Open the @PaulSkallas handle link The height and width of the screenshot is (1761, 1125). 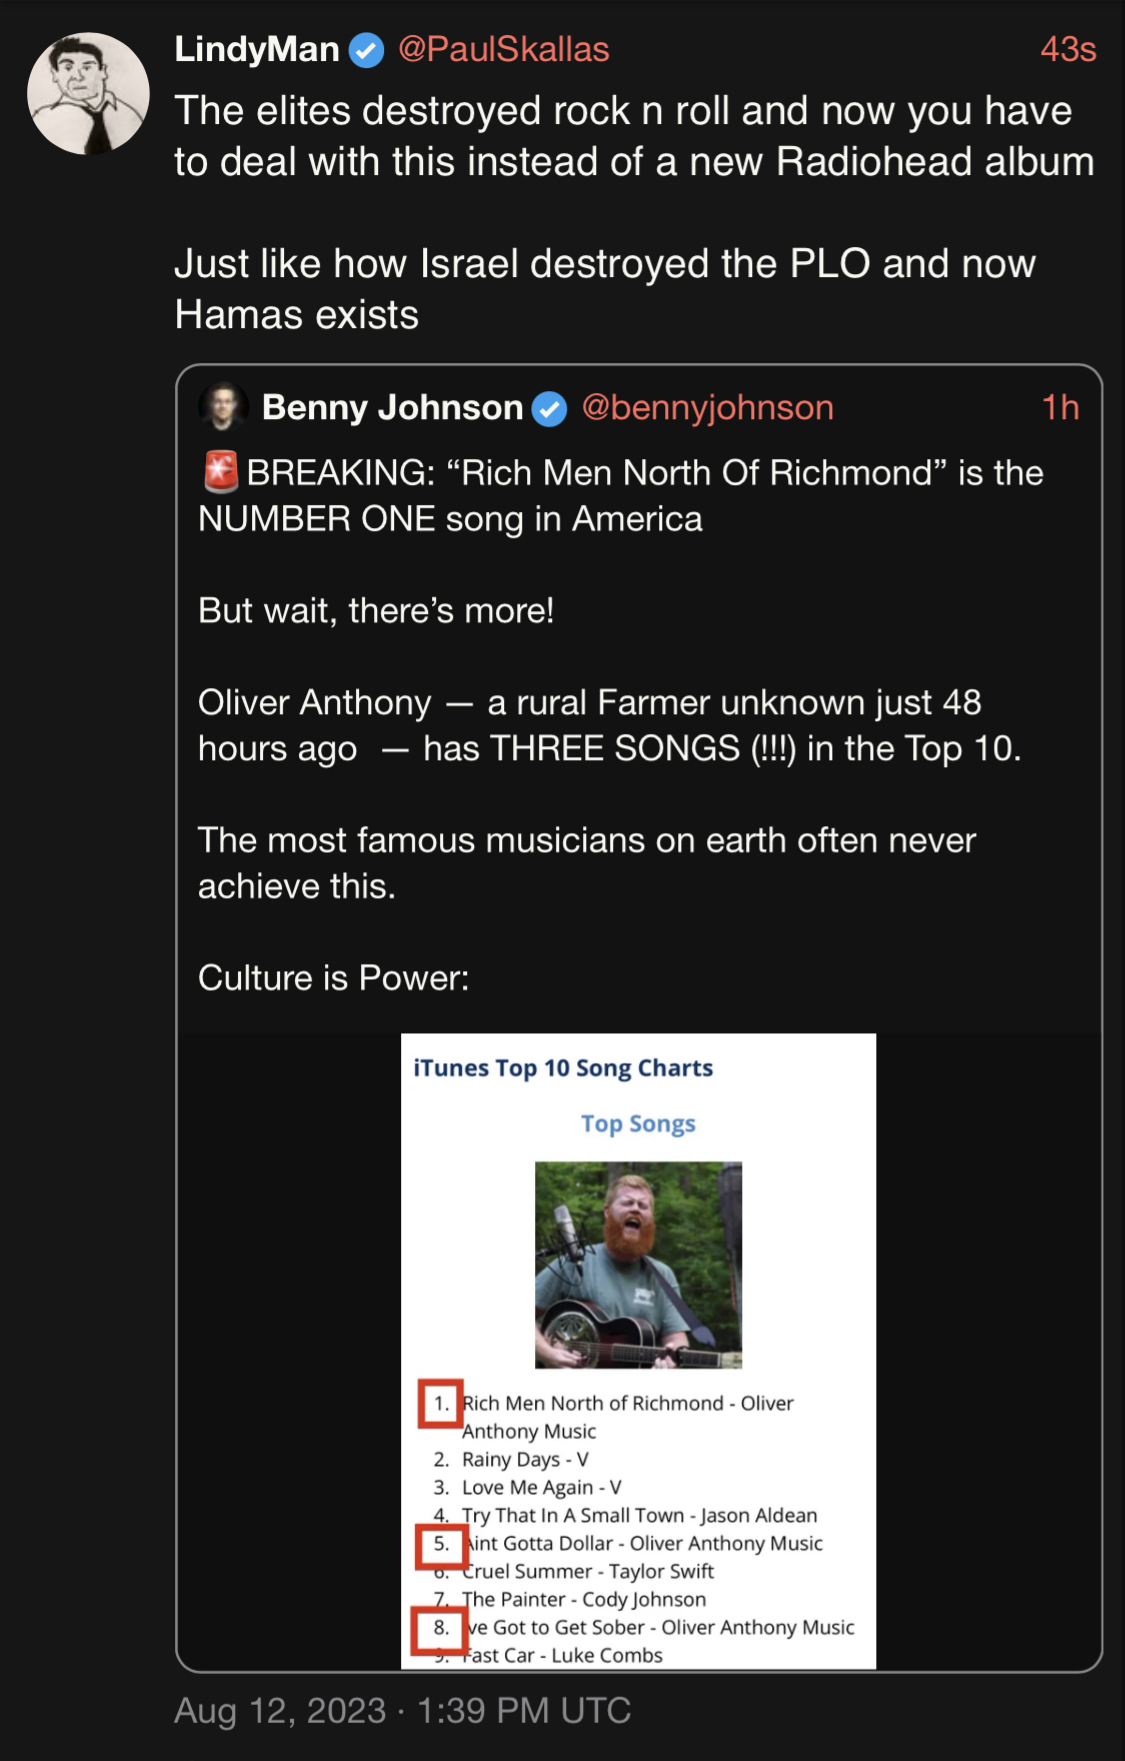click(503, 49)
